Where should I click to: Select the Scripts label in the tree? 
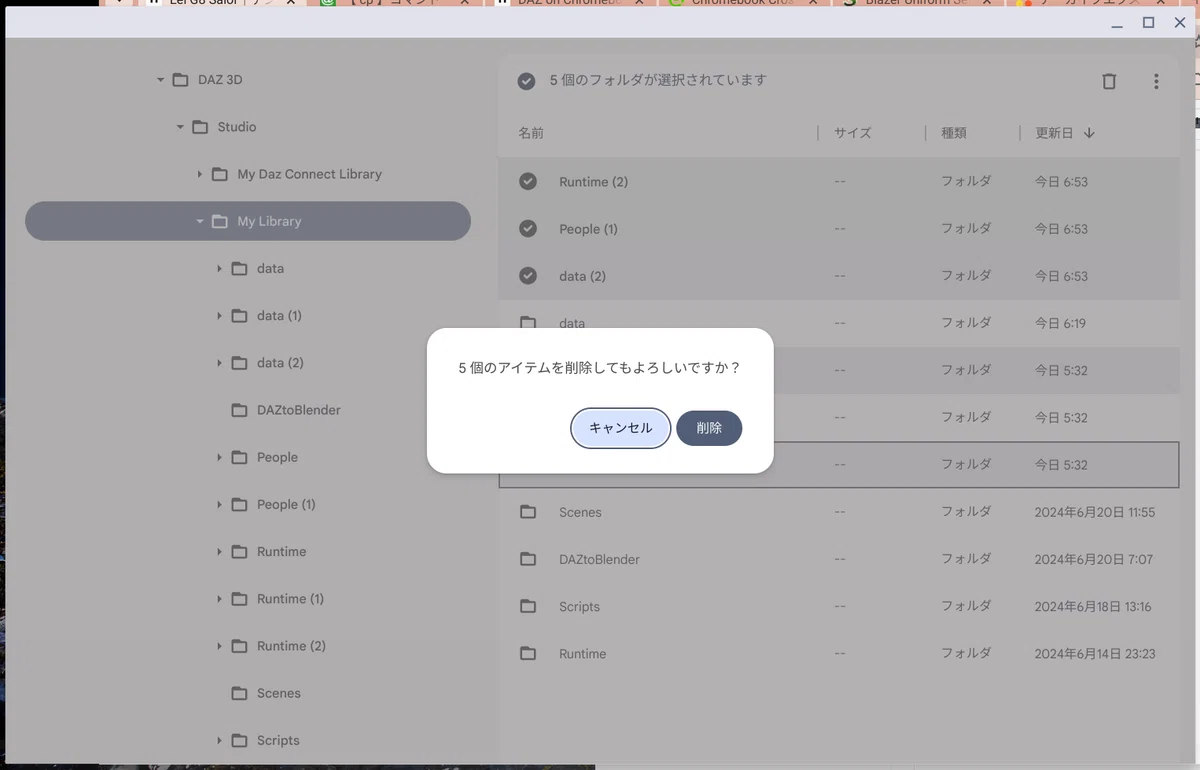(278, 740)
